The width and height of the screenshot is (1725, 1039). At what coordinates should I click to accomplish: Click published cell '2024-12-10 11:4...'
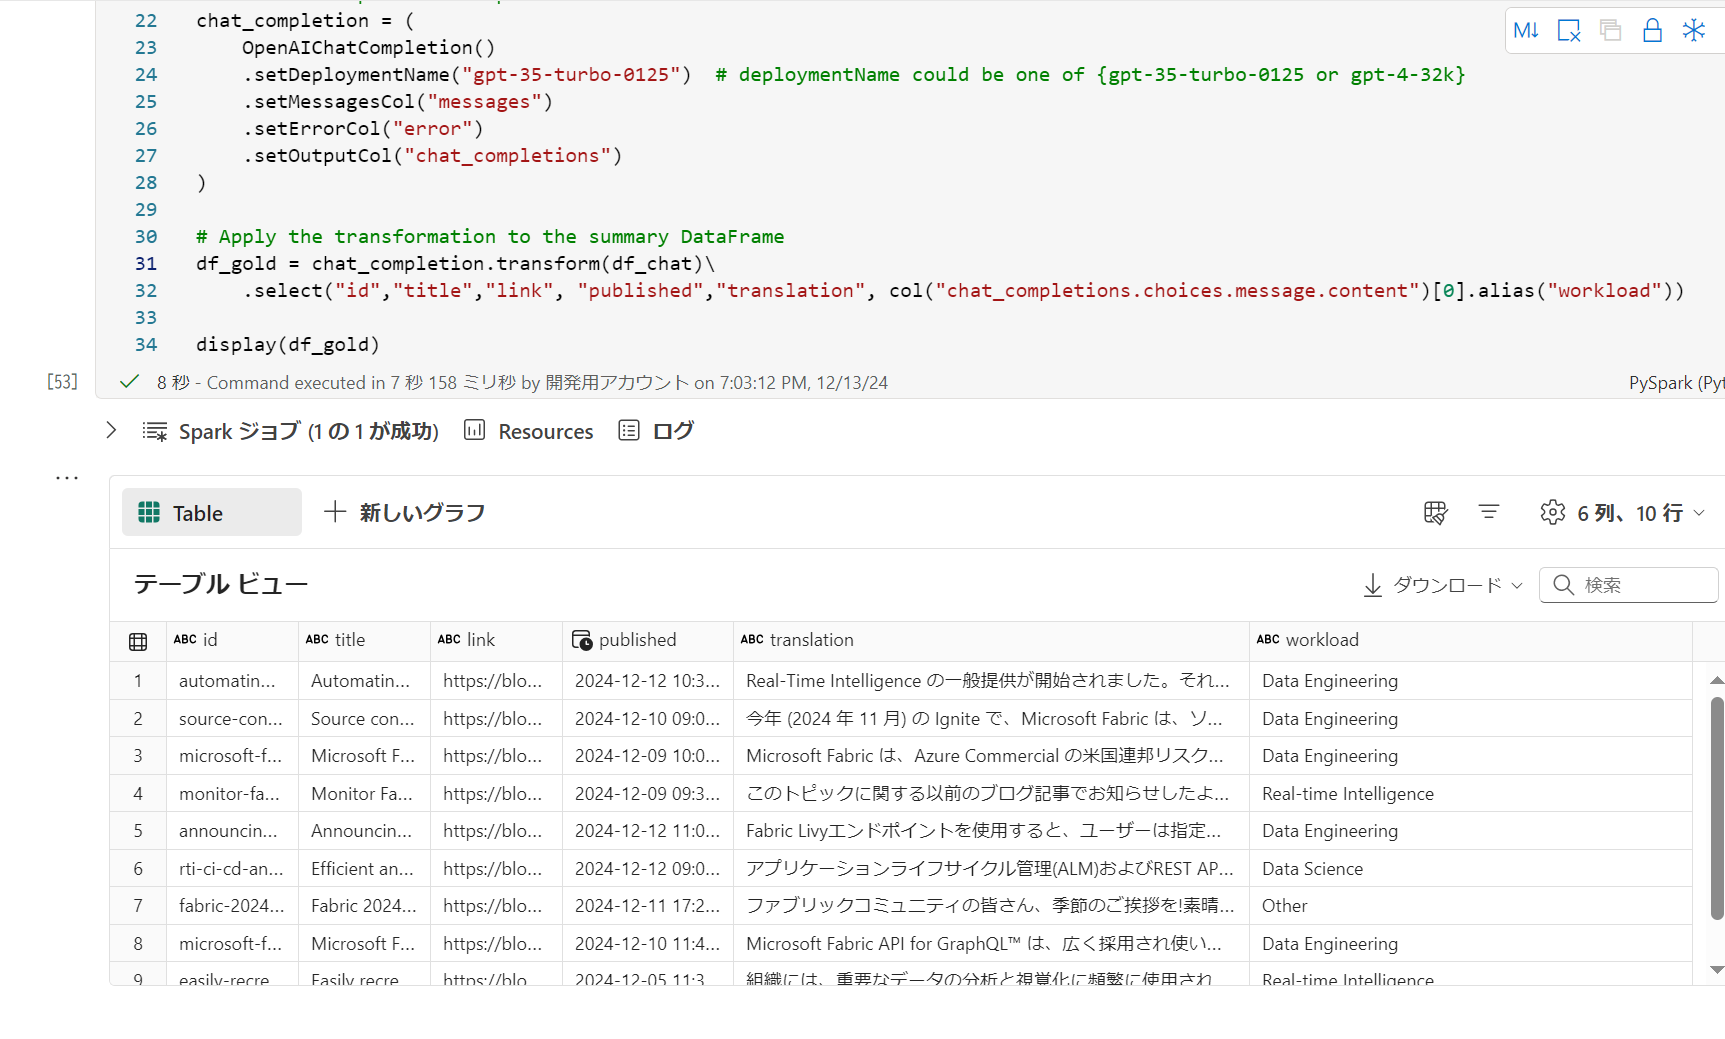pyautogui.click(x=647, y=944)
